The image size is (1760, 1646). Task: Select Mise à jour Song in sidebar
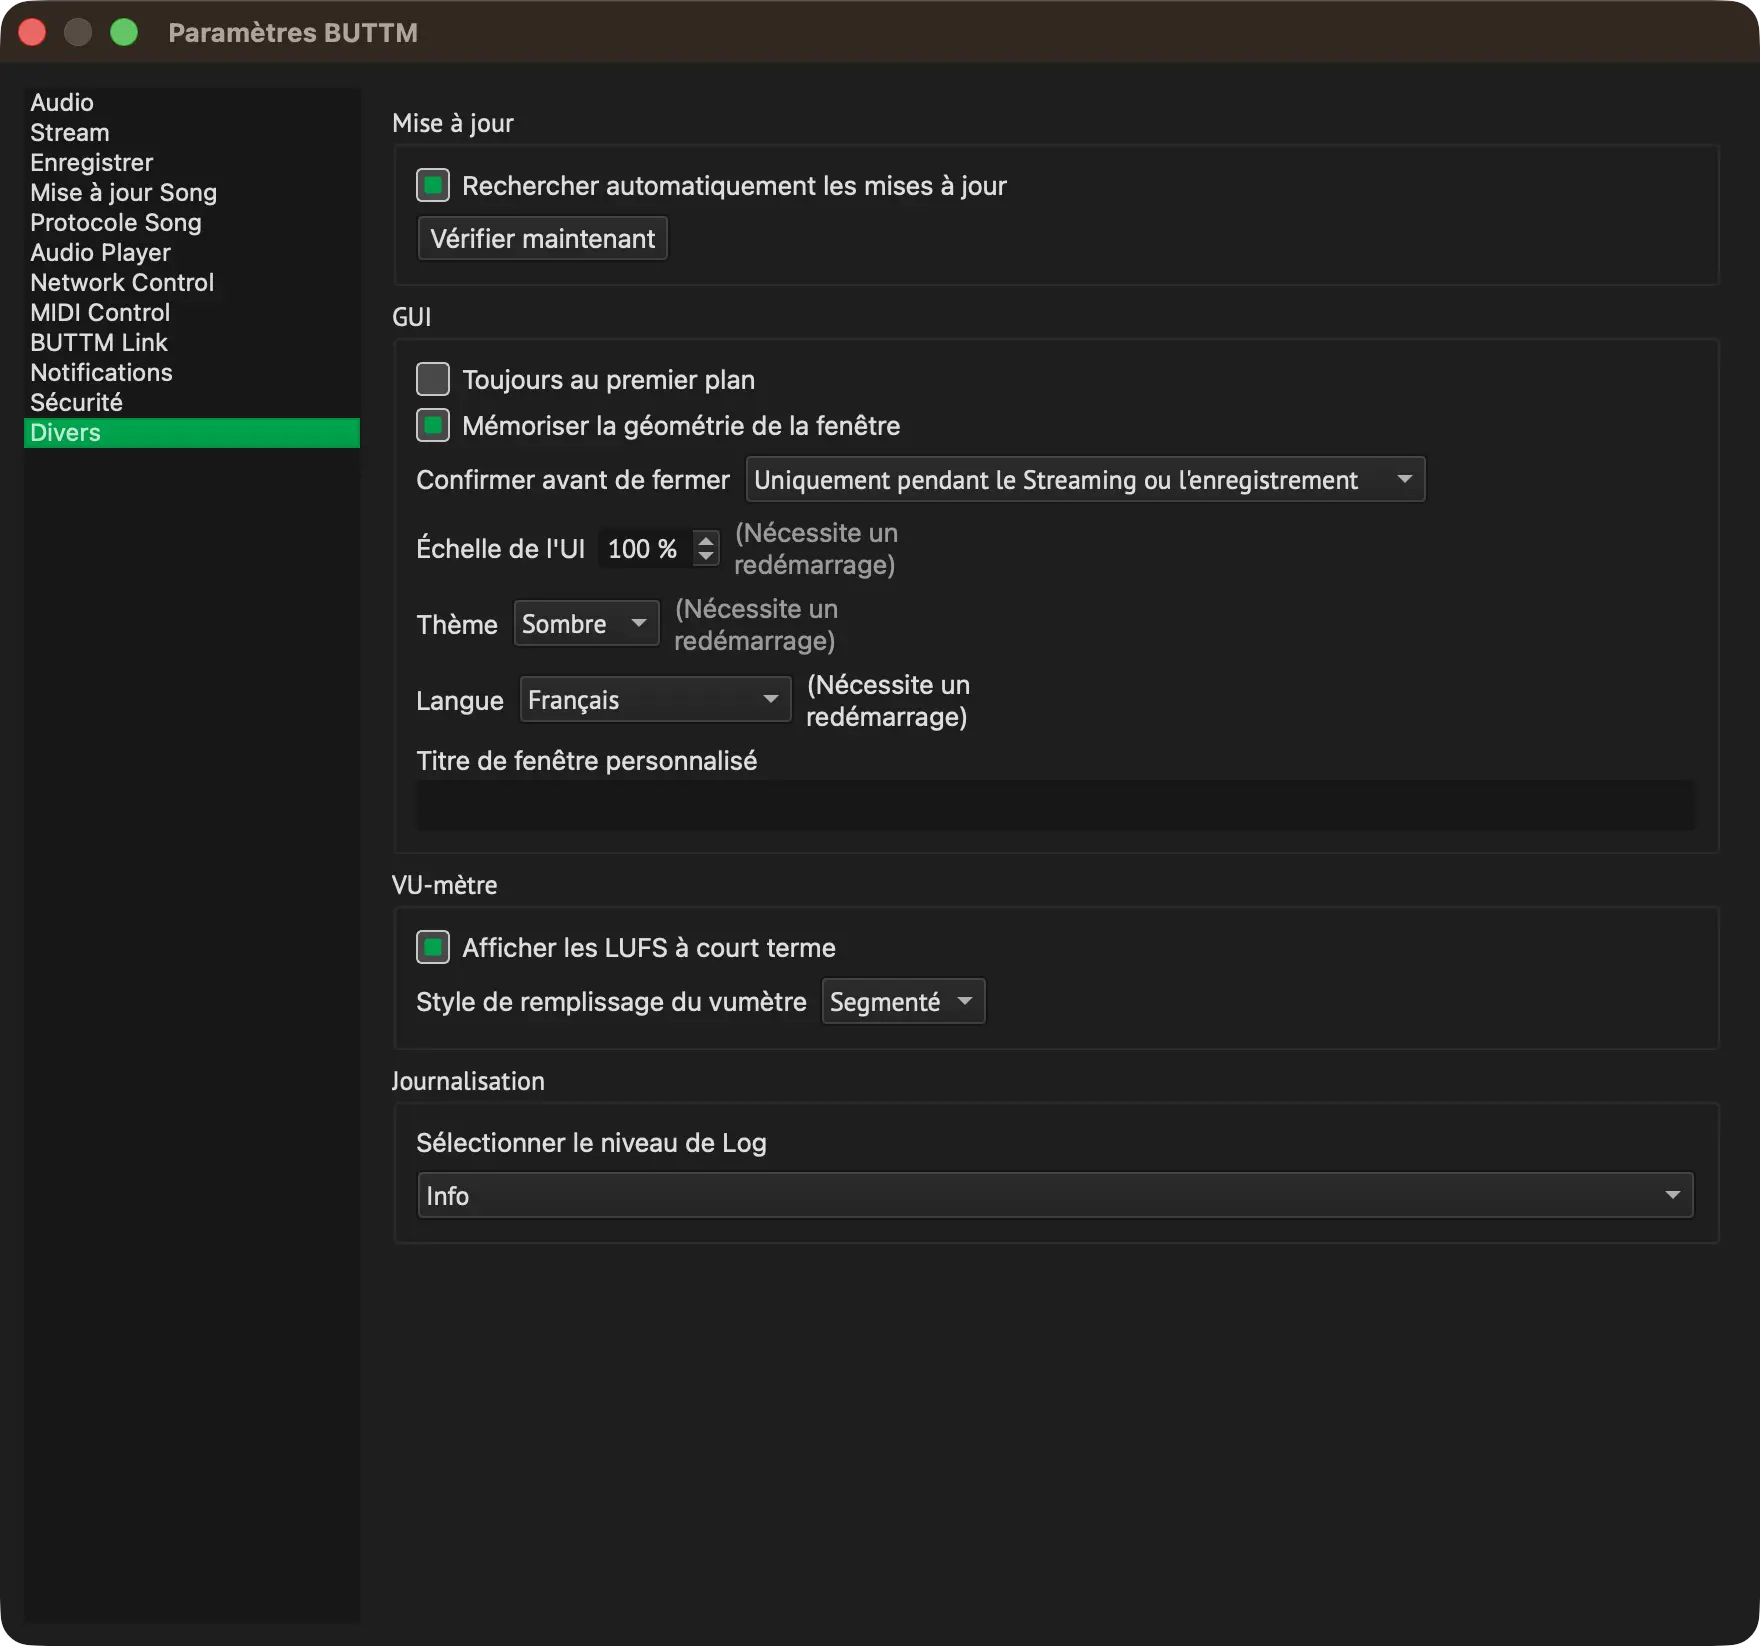(x=192, y=192)
